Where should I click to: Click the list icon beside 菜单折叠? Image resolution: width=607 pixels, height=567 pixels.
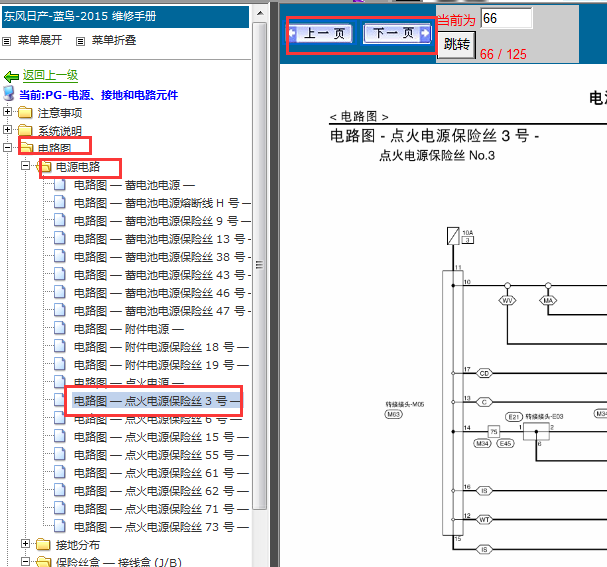tap(80, 41)
